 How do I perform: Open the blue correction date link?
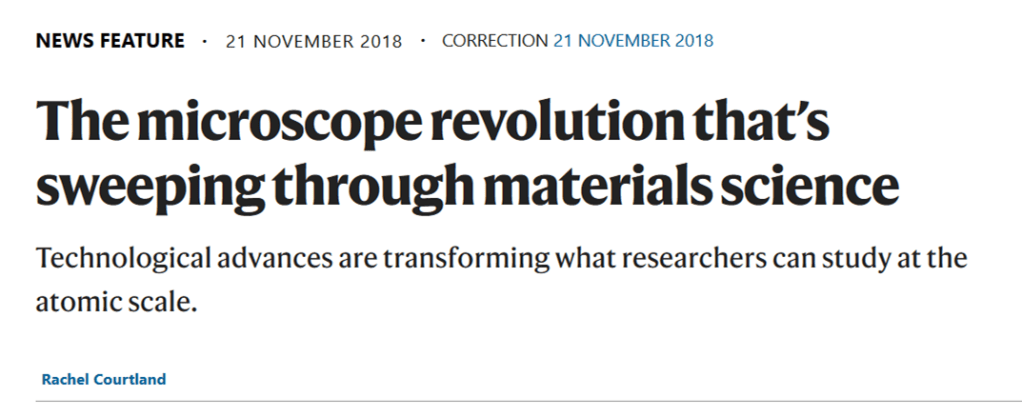[x=633, y=41]
